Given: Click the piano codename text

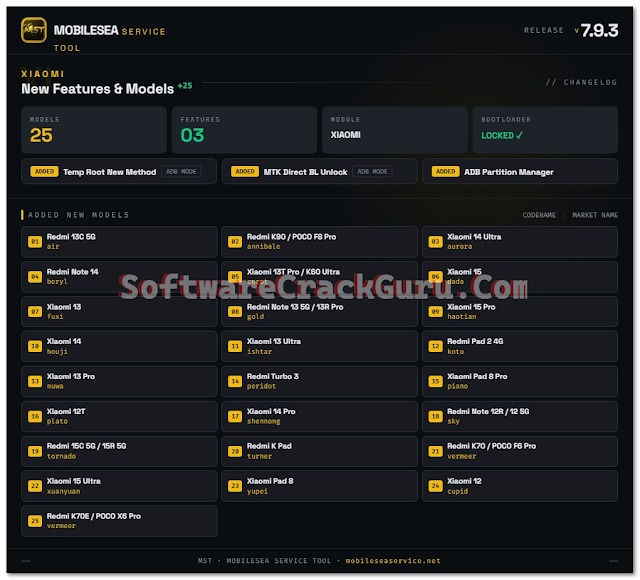Looking at the screenshot, I should coord(458,386).
